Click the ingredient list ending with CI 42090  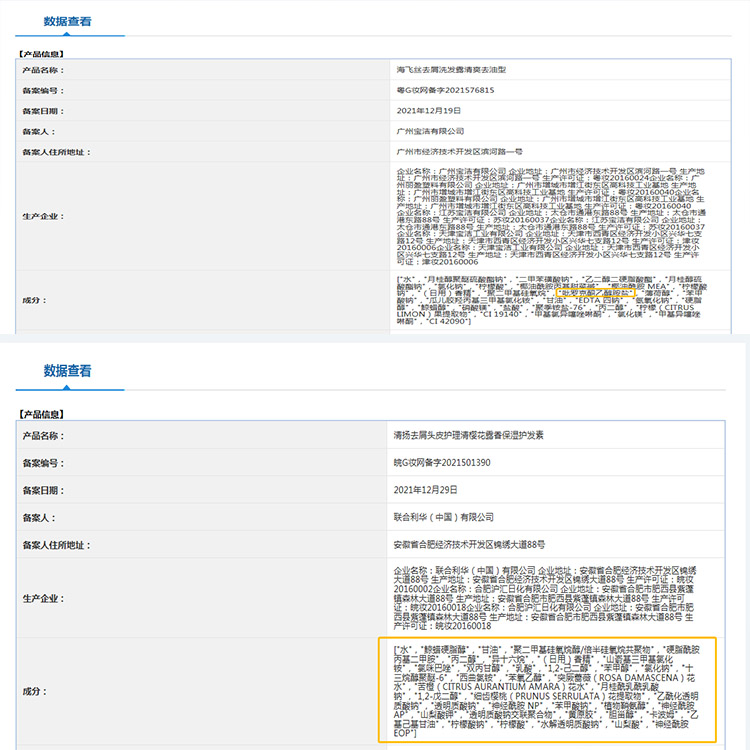point(551,300)
